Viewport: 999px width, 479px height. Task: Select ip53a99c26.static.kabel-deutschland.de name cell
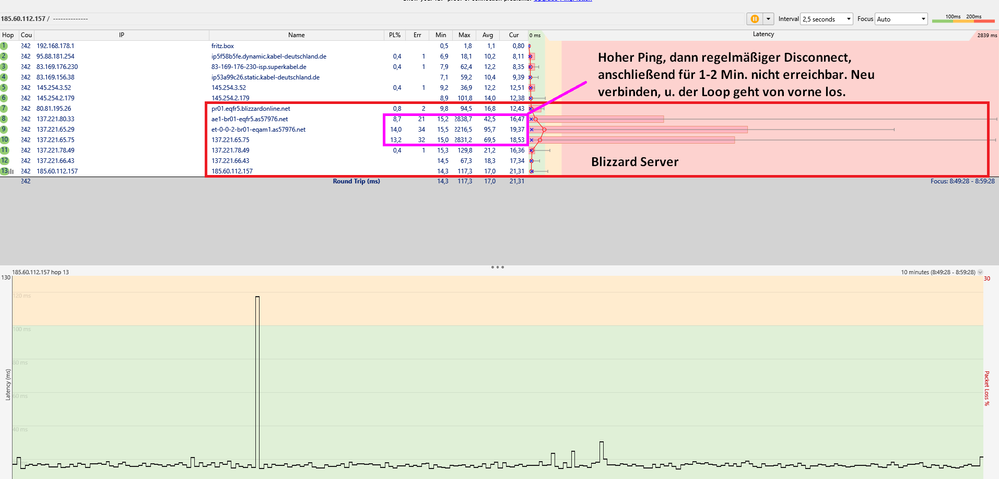click(x=265, y=77)
